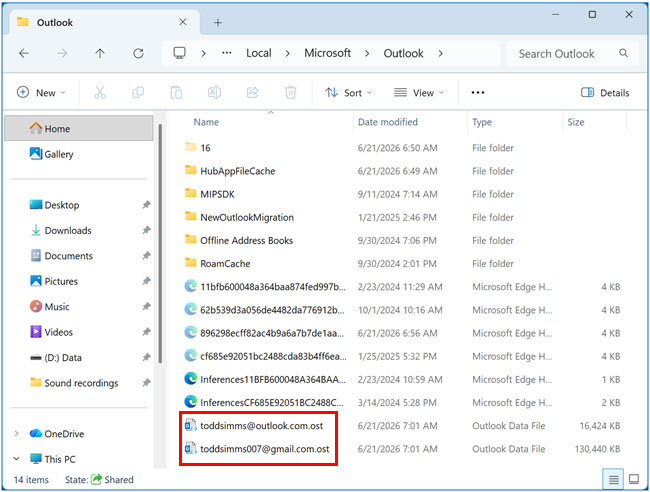Click the Gallery icon in sidebar

click(36, 154)
